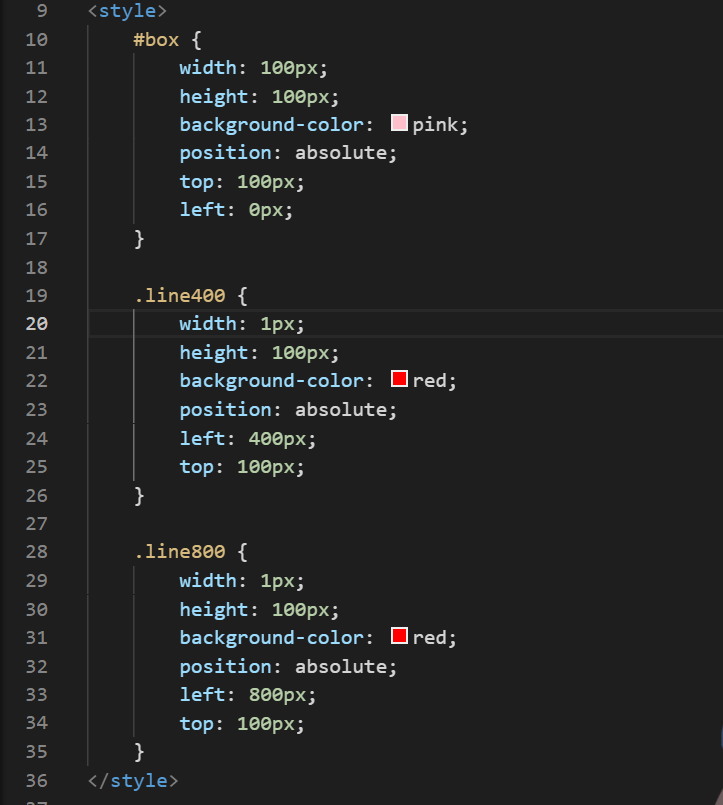Click 'position: absolute;' on line 23
Screen dimensions: 723x805
click(288, 410)
